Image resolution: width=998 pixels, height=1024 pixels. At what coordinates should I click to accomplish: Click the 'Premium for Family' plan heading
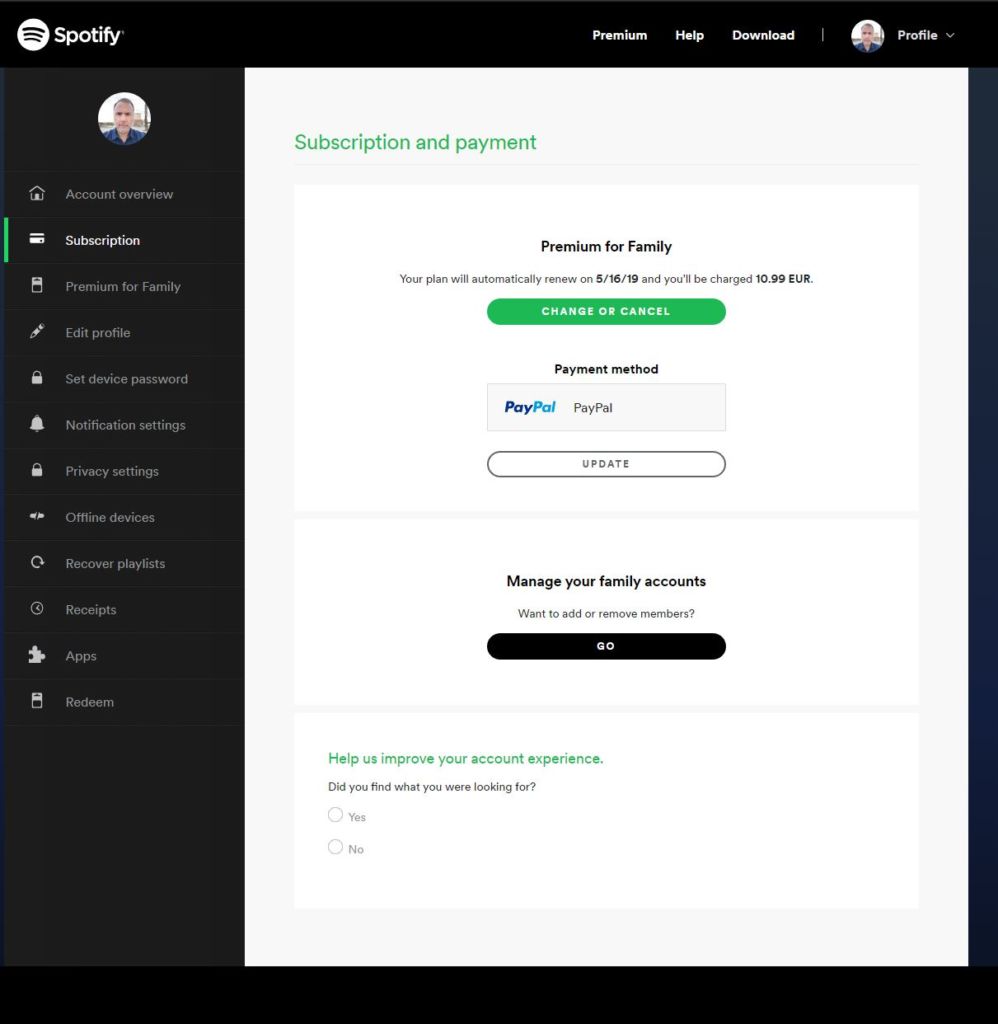tap(606, 247)
